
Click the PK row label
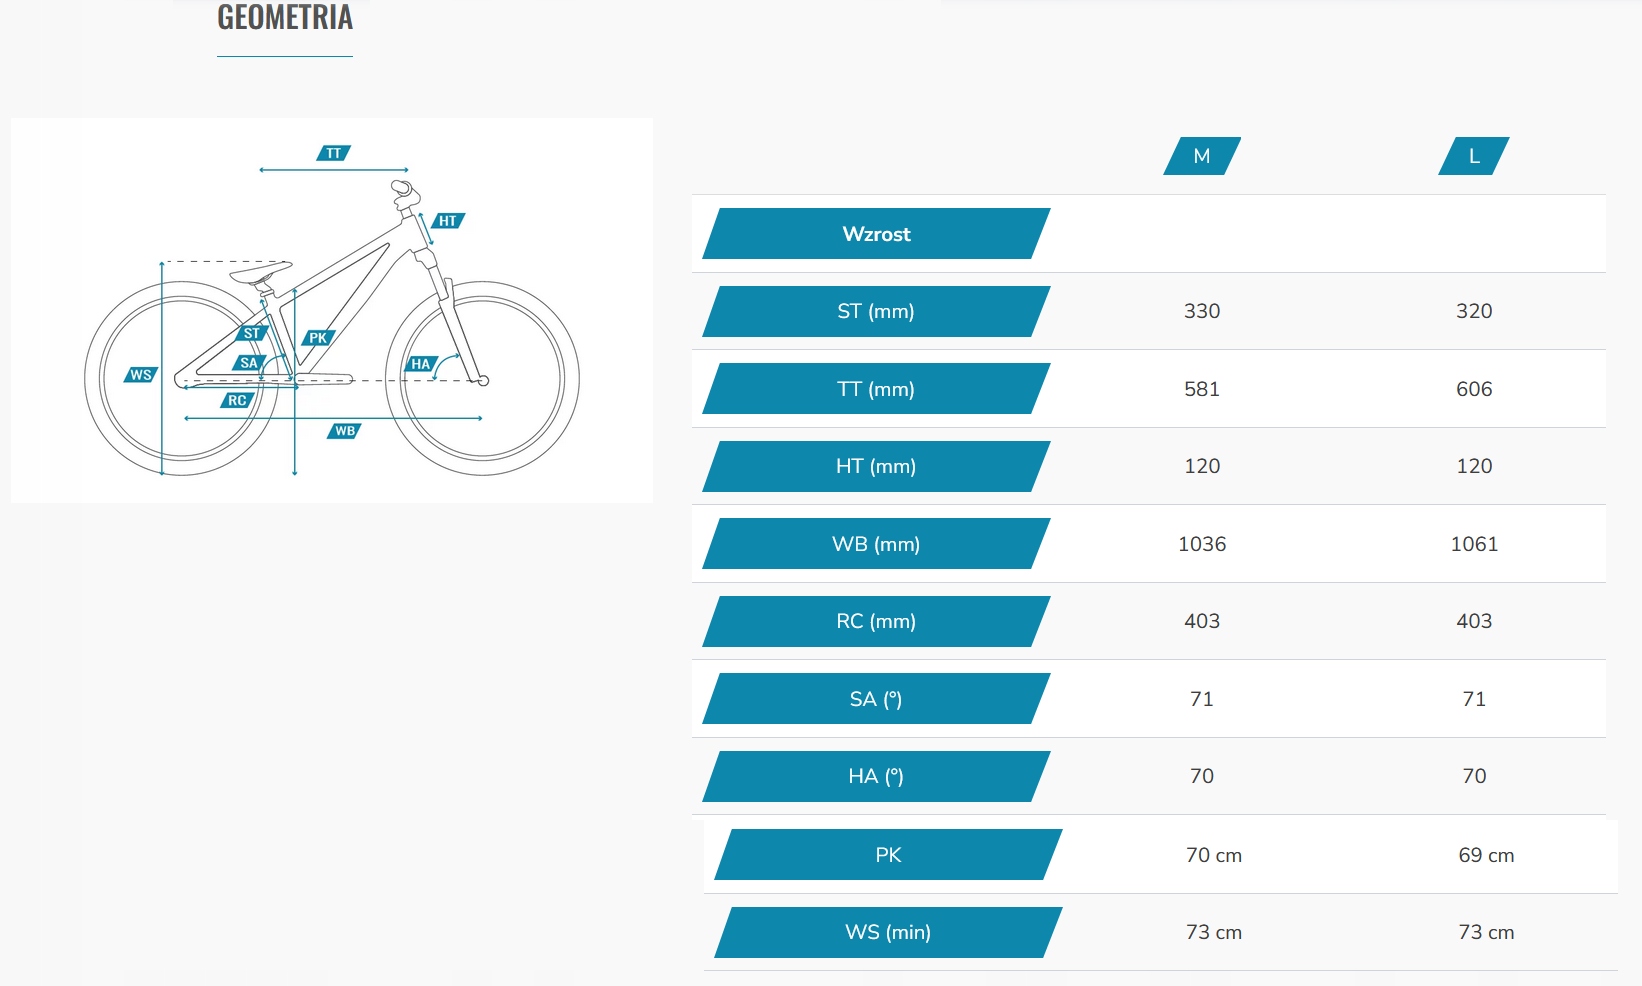tap(888, 855)
